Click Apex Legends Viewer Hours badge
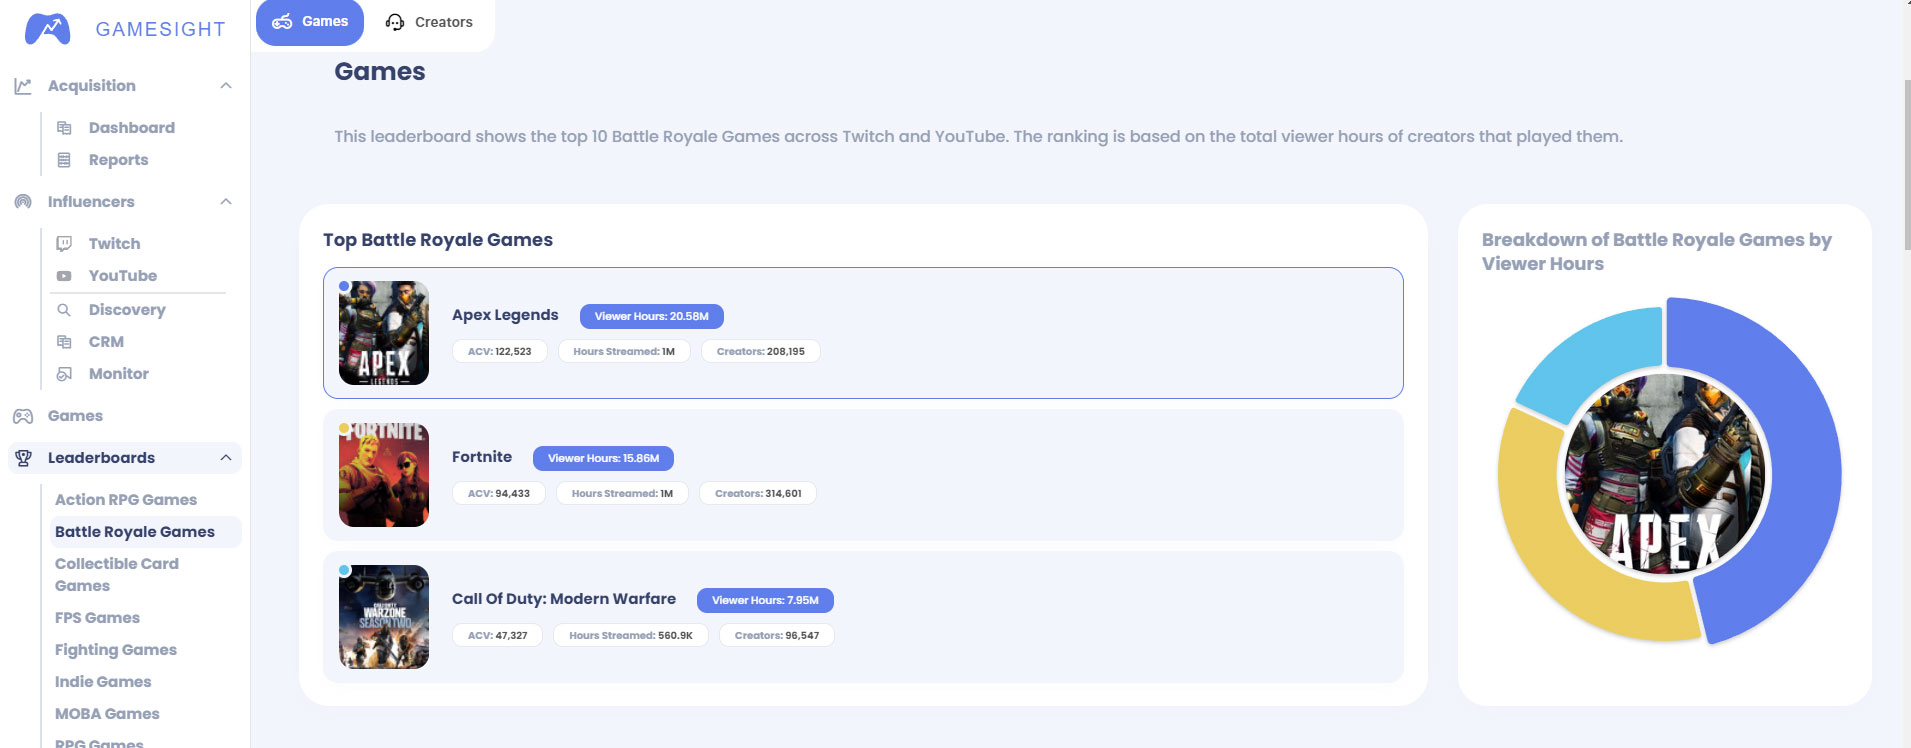 pos(651,316)
